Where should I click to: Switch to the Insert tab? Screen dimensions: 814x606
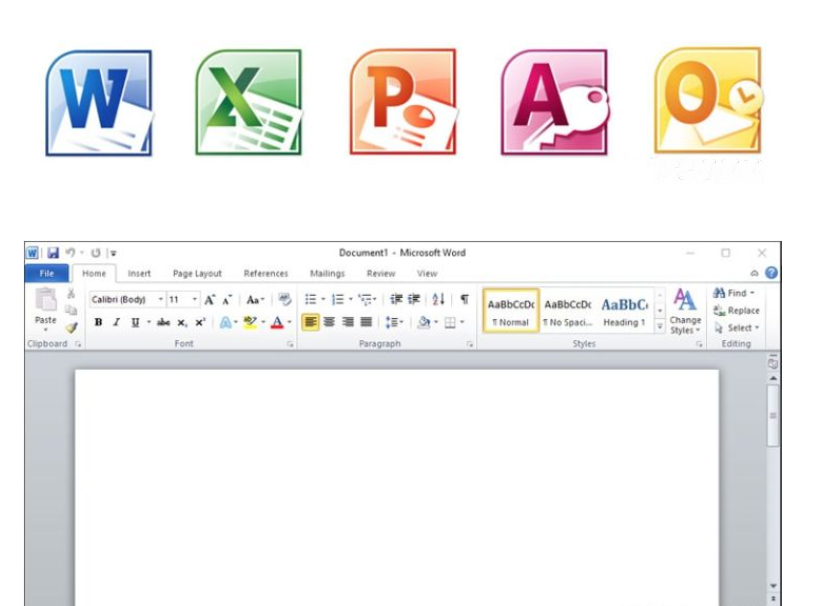click(x=139, y=273)
